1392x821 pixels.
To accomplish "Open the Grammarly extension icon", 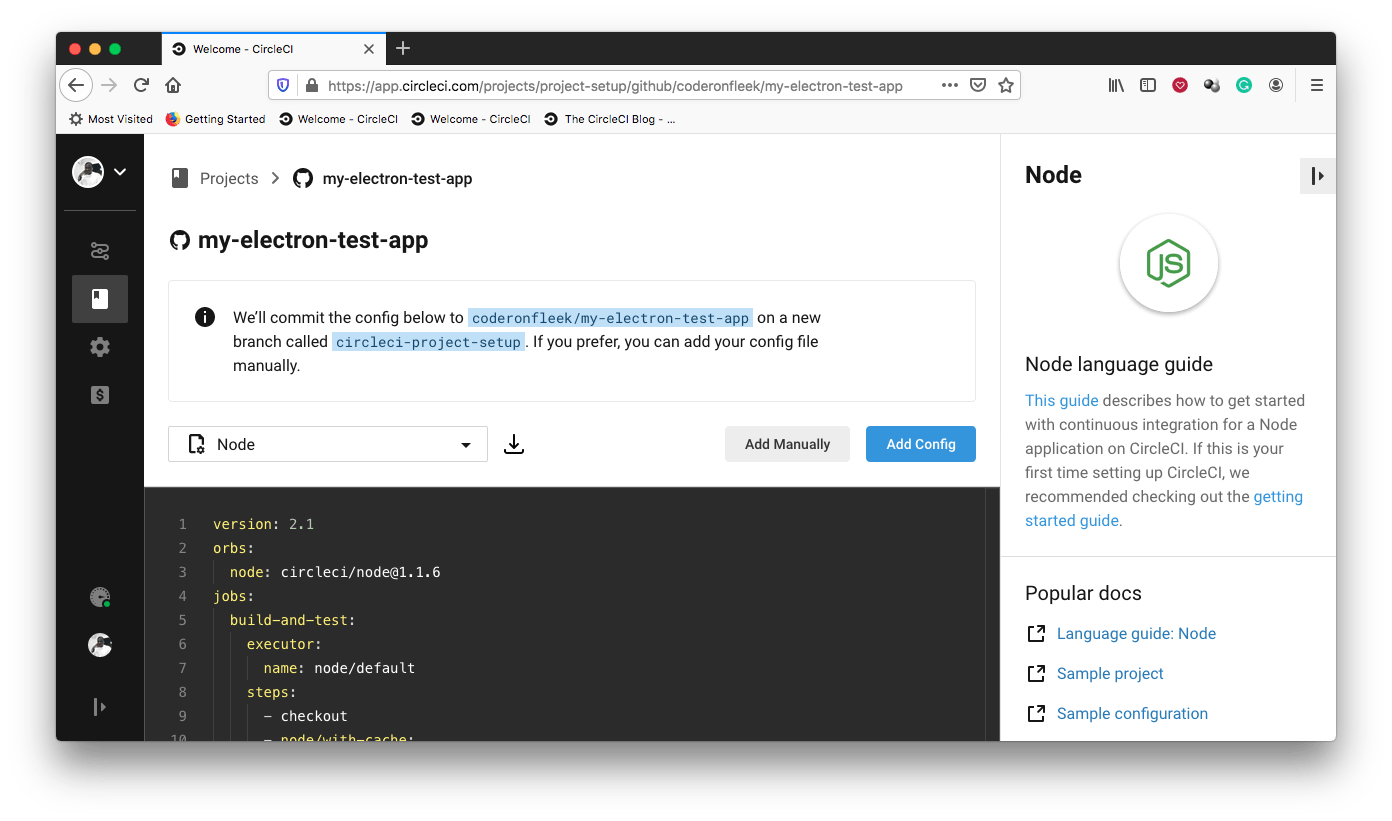I will point(1243,85).
